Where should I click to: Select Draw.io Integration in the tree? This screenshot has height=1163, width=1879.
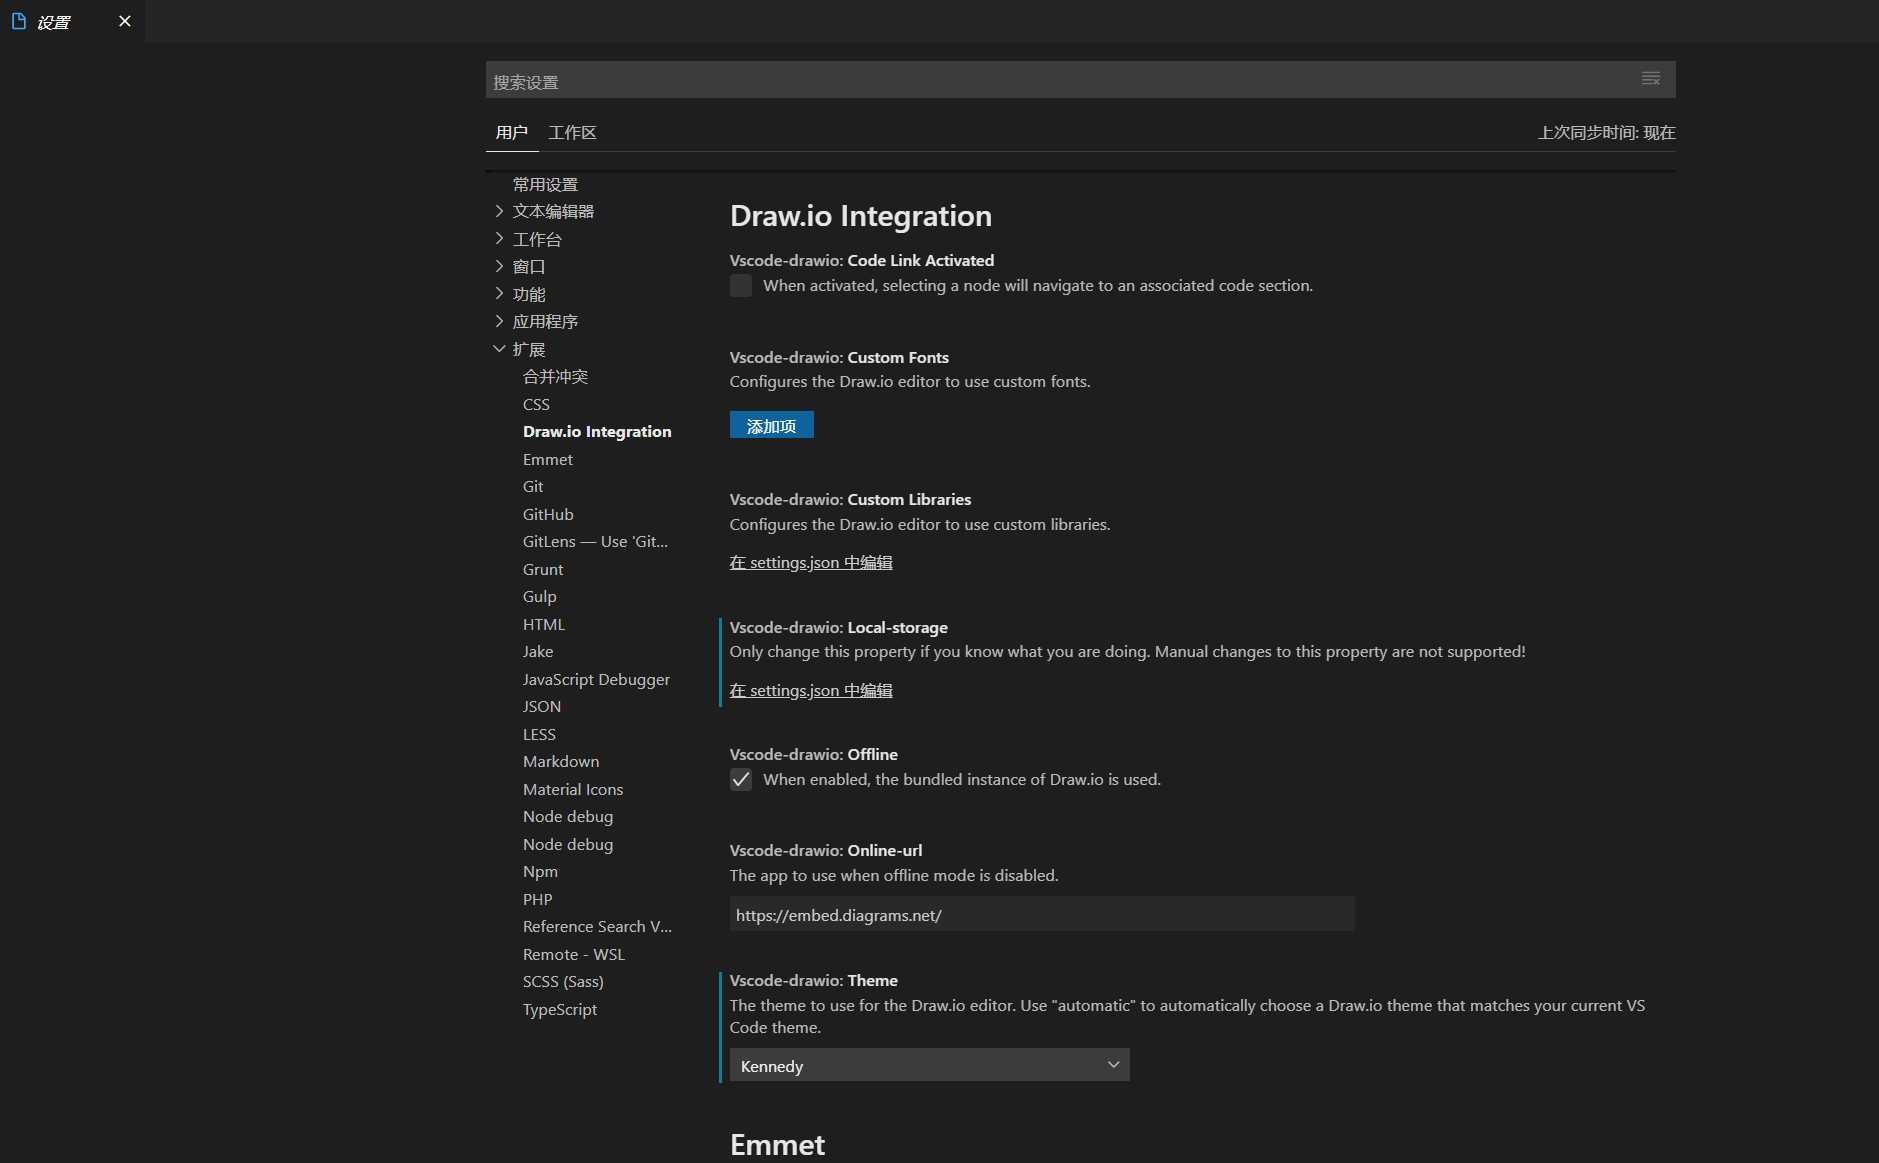pyautogui.click(x=597, y=431)
